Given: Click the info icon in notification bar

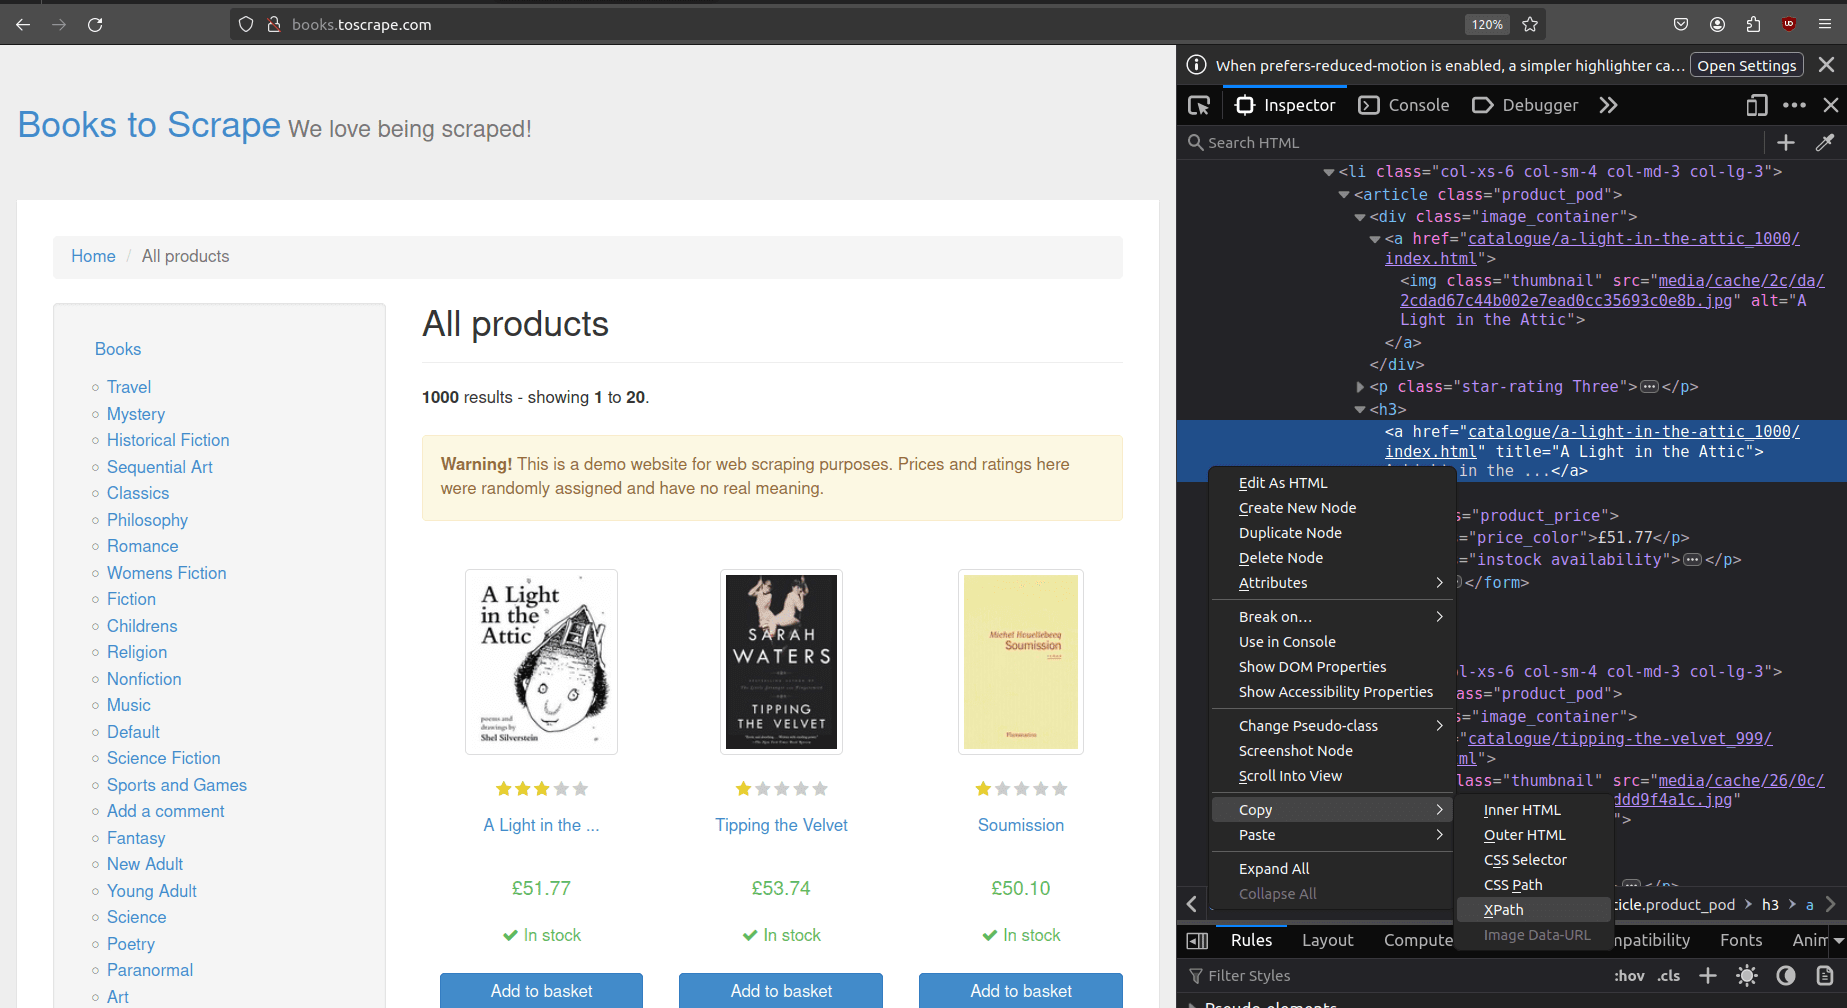Looking at the screenshot, I should pos(1196,65).
